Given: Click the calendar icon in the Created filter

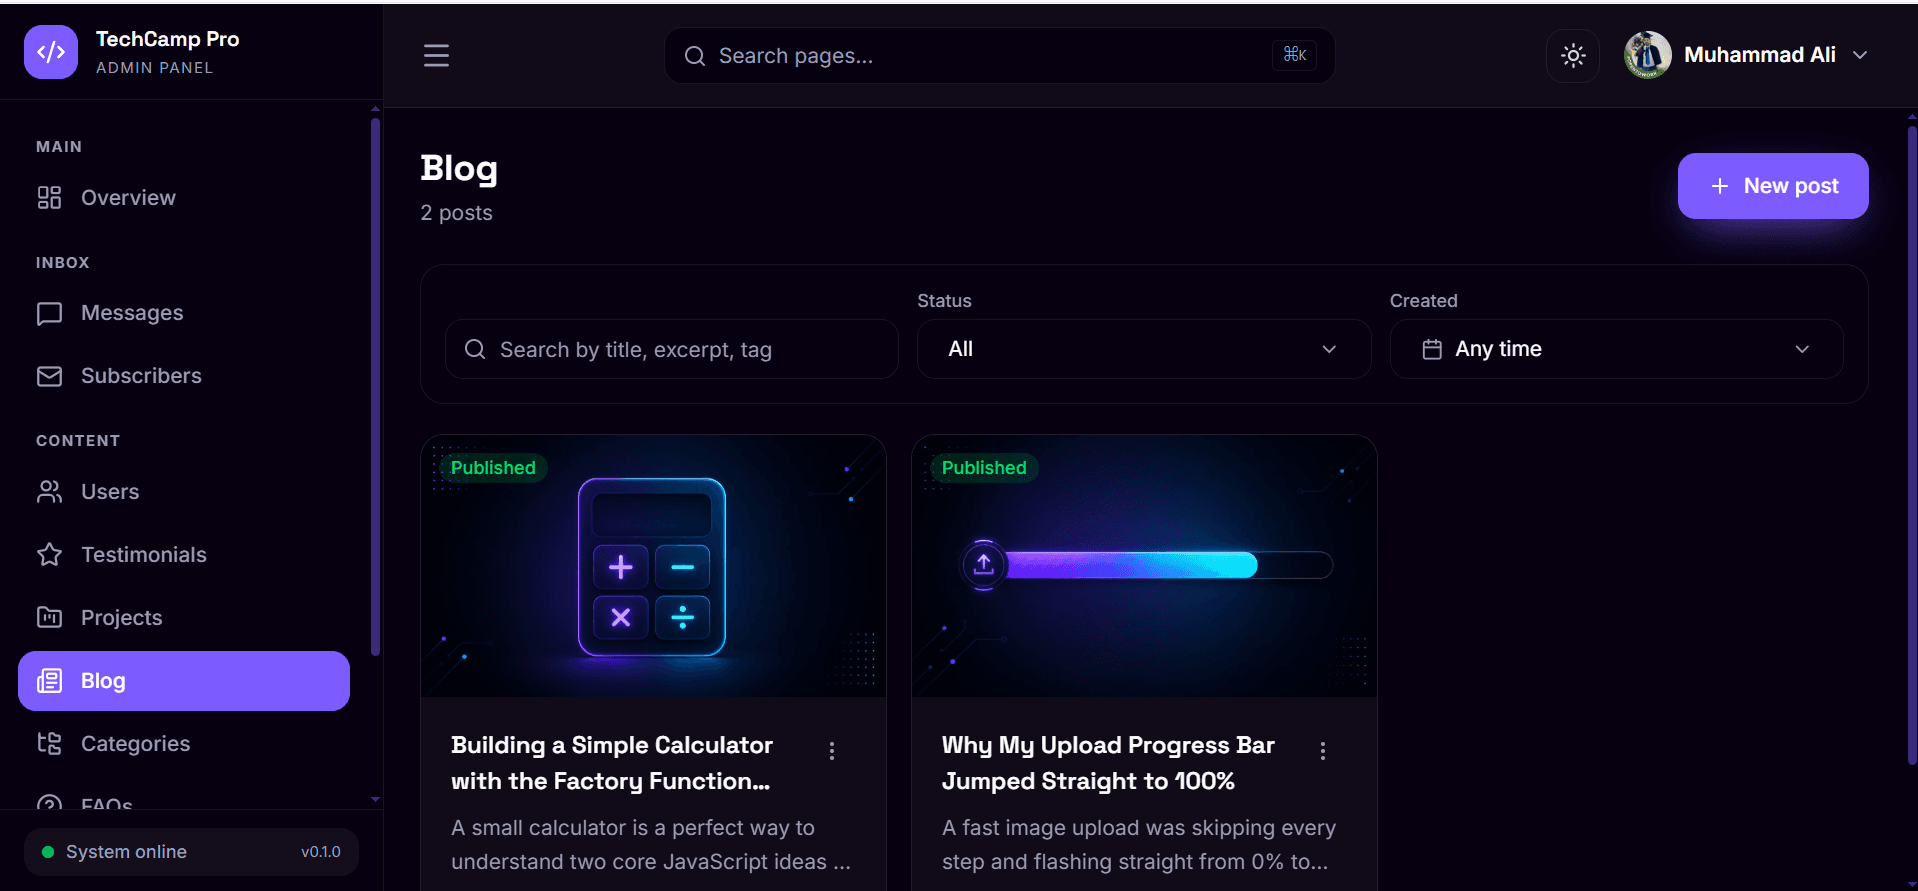Looking at the screenshot, I should (1432, 349).
